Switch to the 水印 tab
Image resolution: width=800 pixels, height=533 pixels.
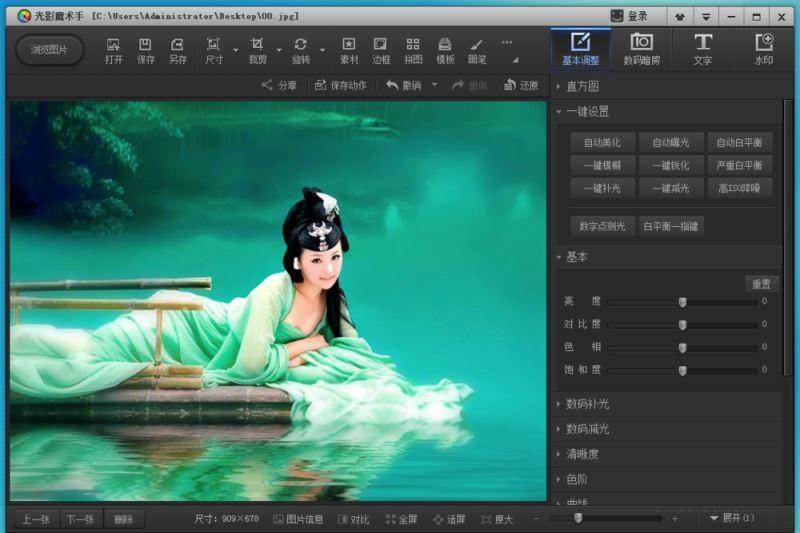pyautogui.click(x=764, y=49)
